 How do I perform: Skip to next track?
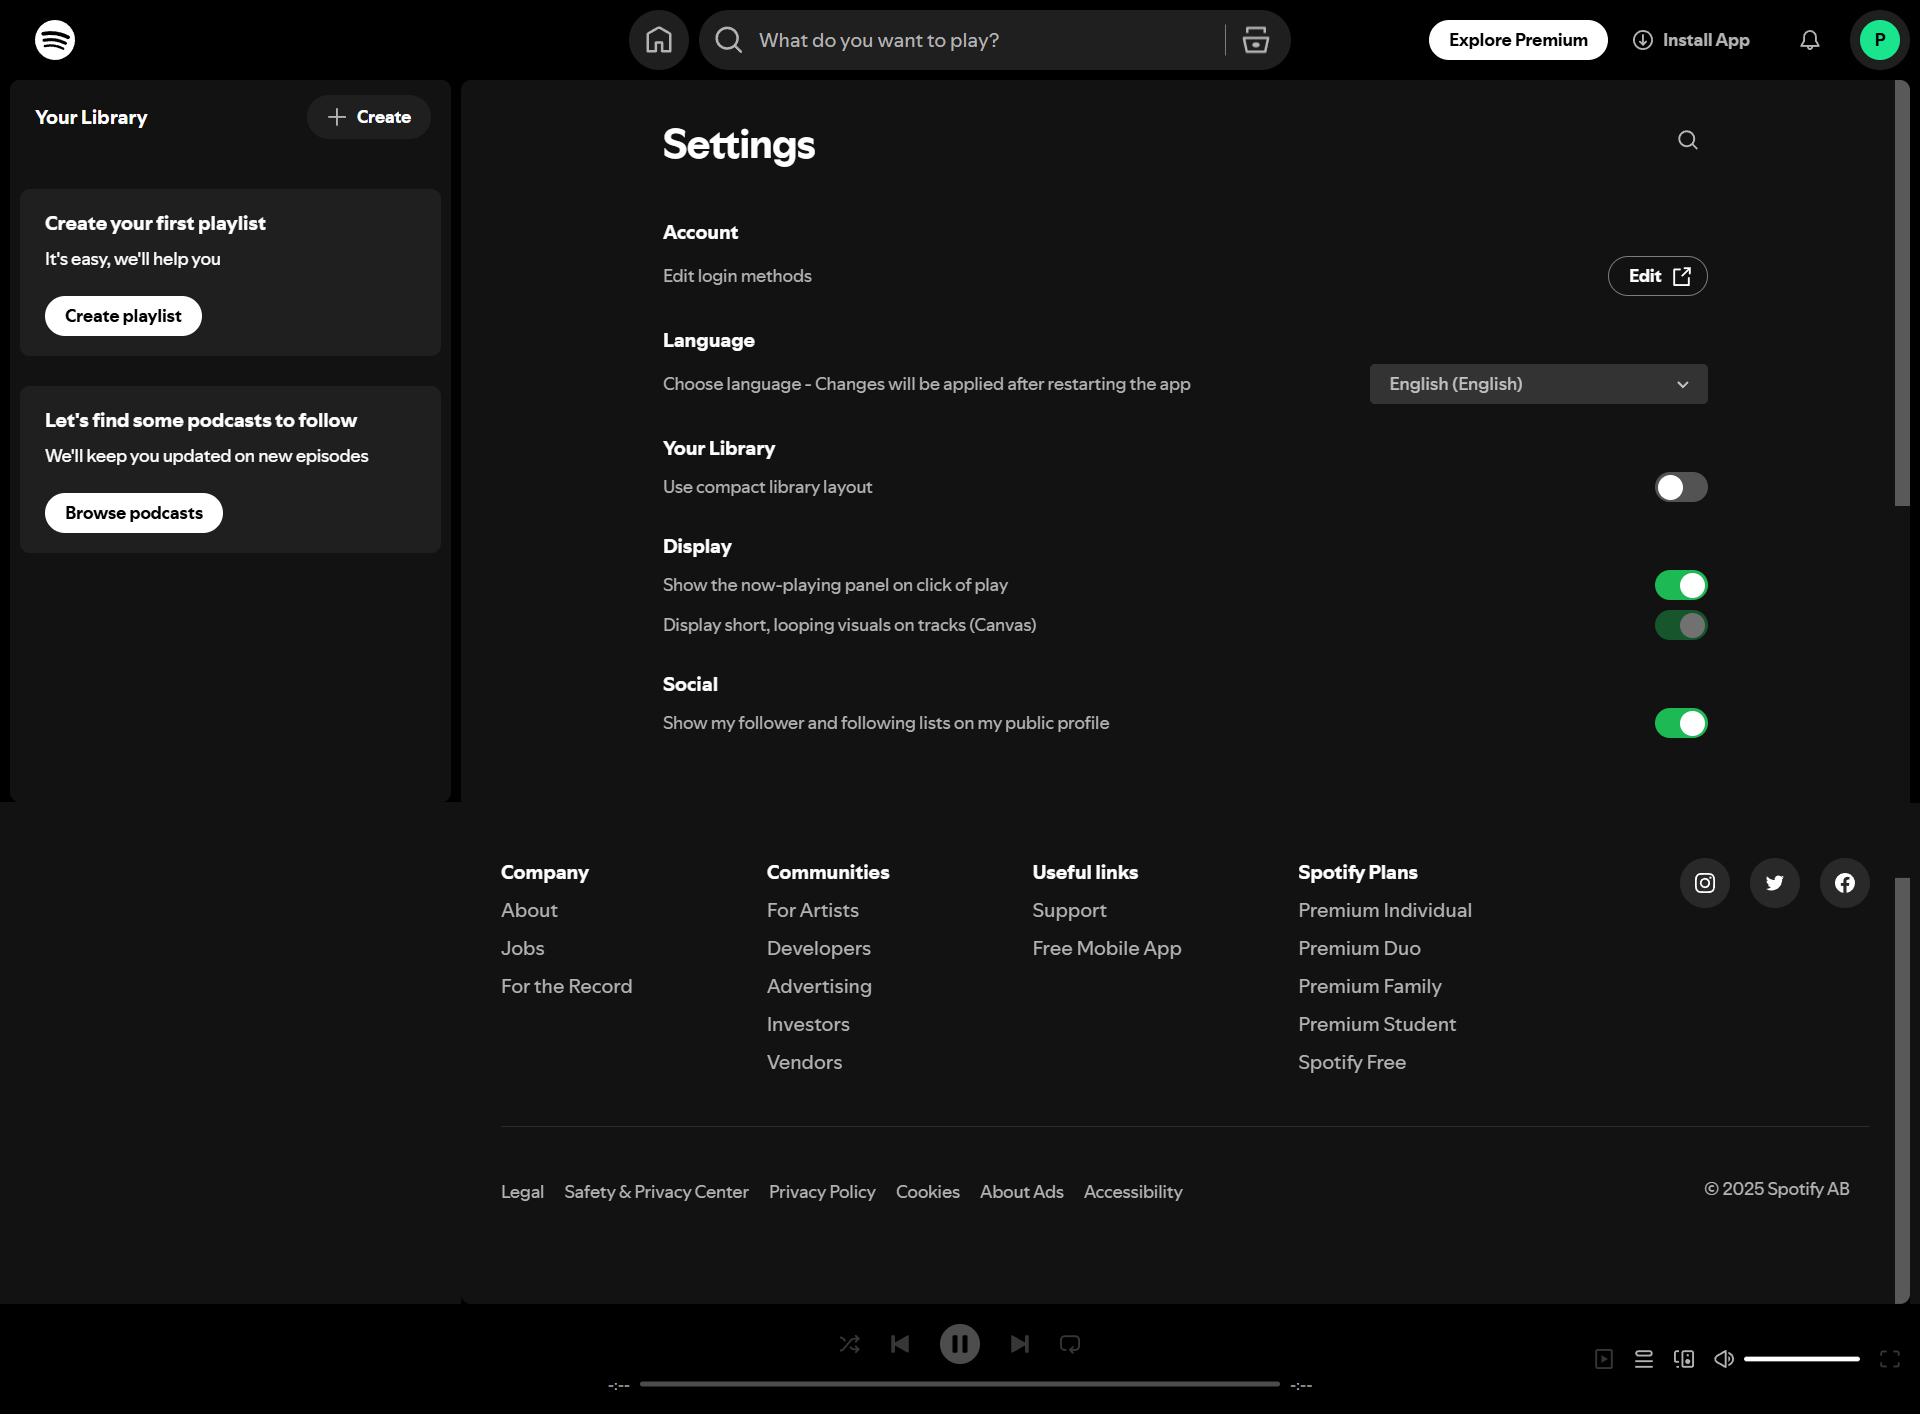pyautogui.click(x=1020, y=1344)
